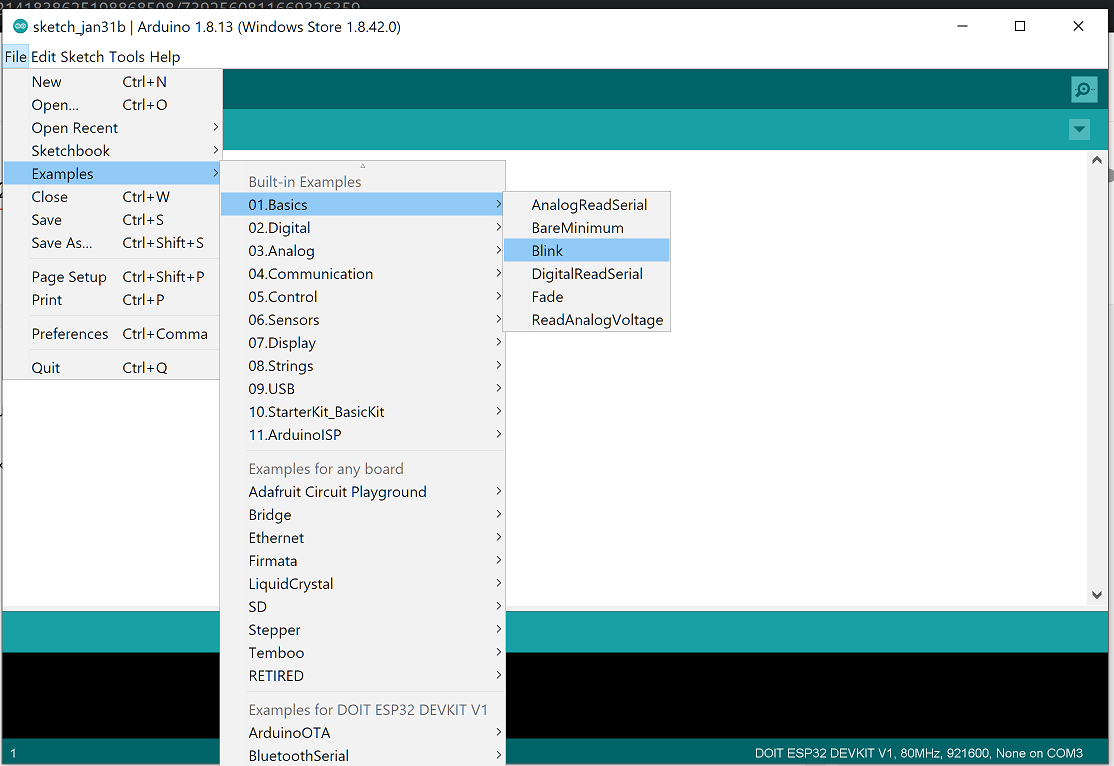Open the File menu
The image size is (1114, 766).
point(16,57)
